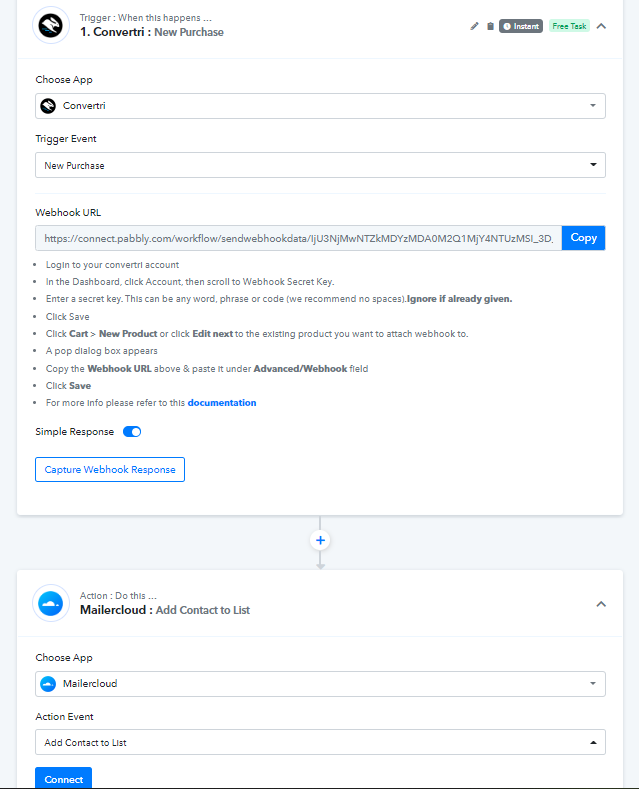The image size is (639, 789).
Task: Open the Convertri Choose App dropdown
Action: click(x=320, y=106)
